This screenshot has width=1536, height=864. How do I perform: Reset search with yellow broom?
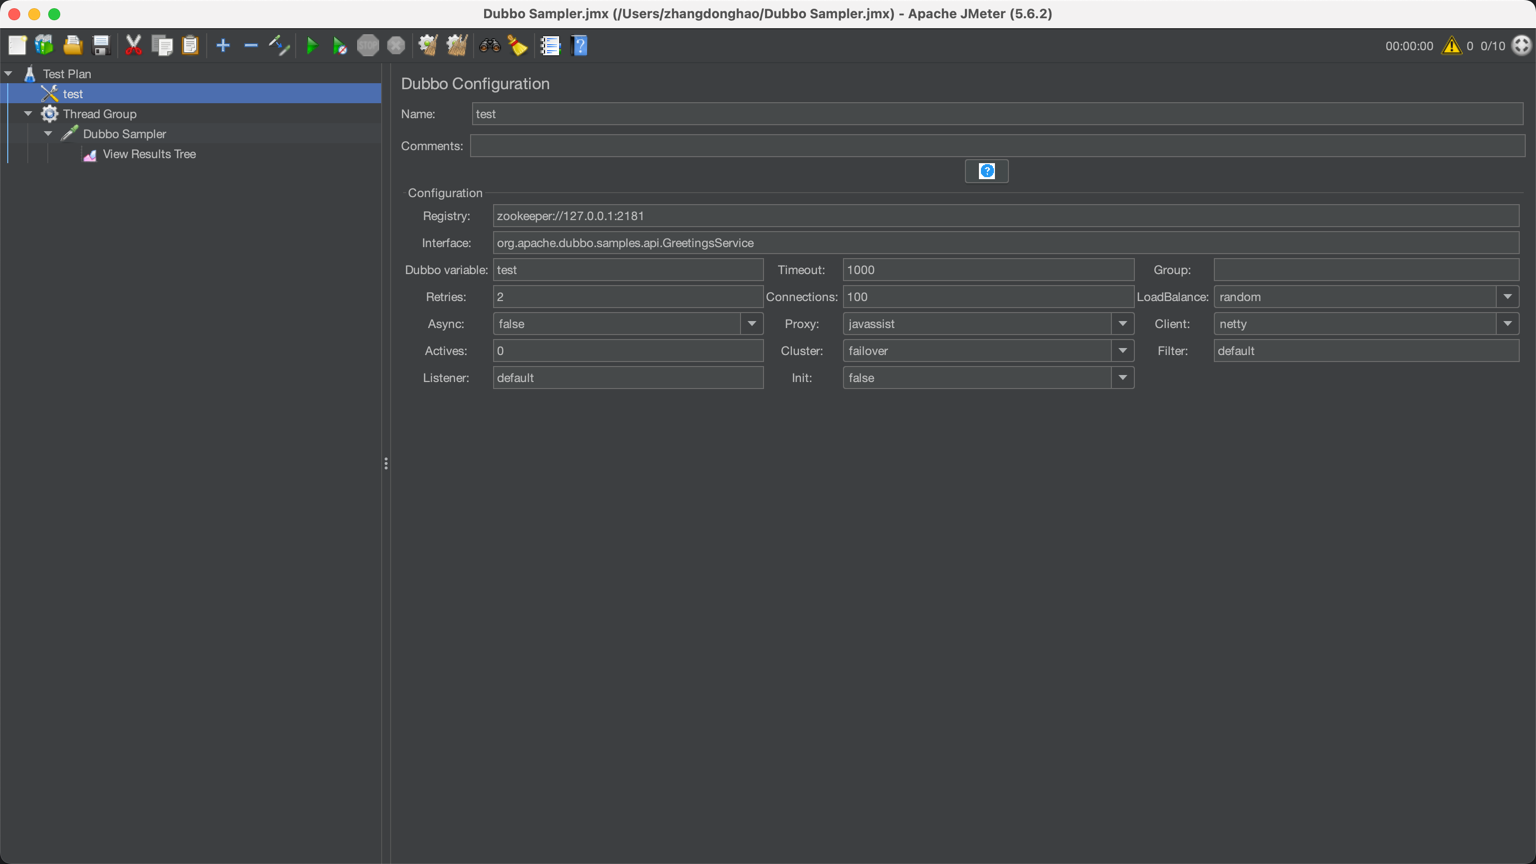click(x=518, y=45)
